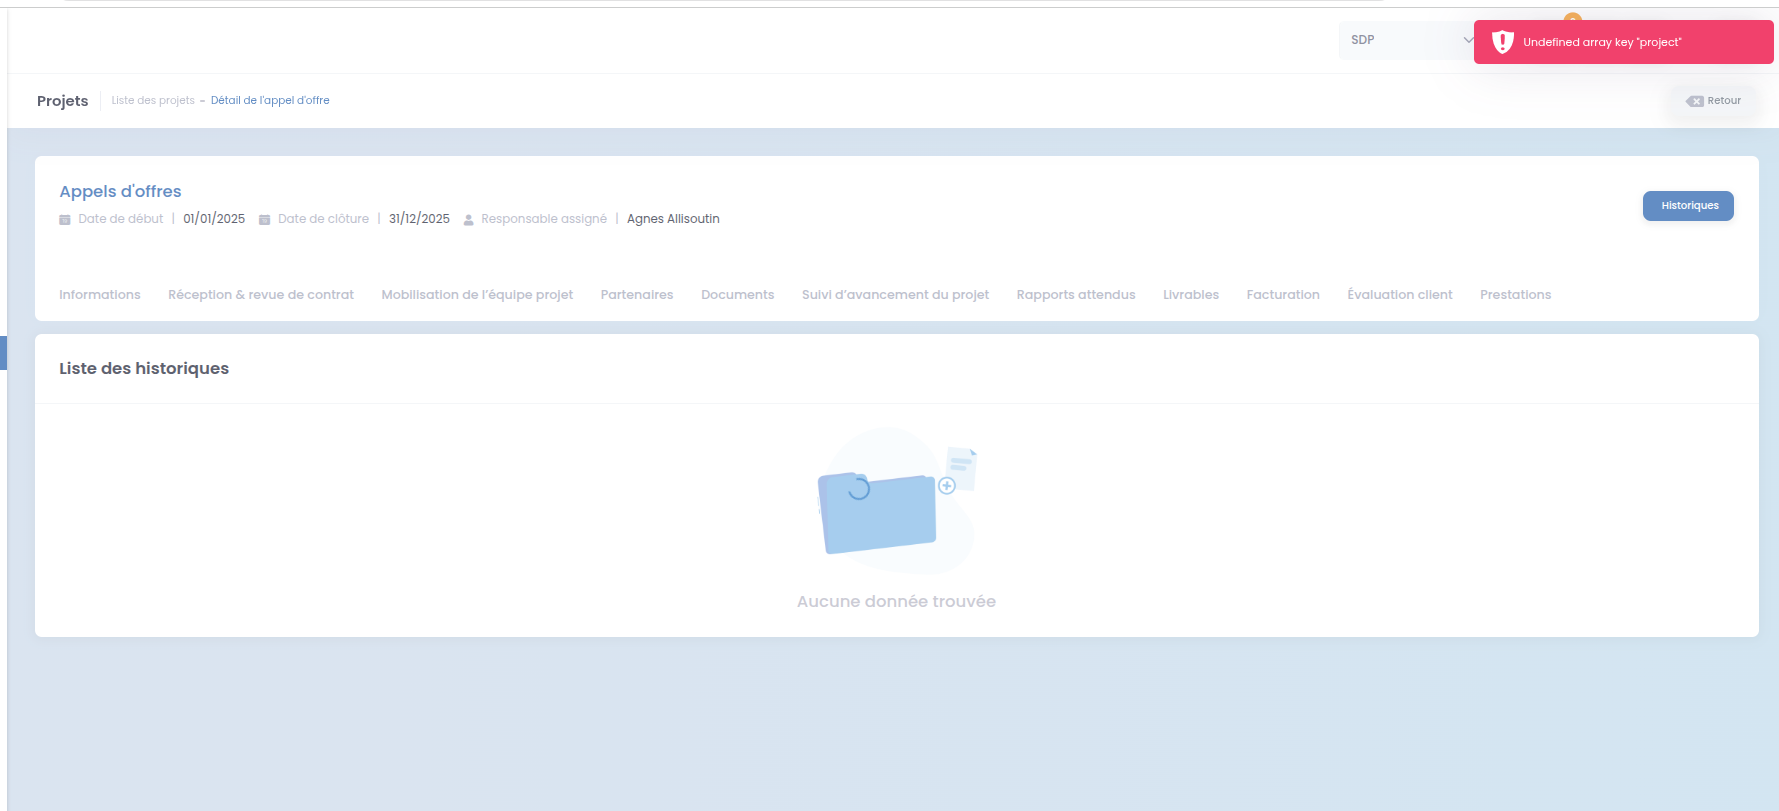Dismiss the Undefined array key error toast

[1624, 42]
